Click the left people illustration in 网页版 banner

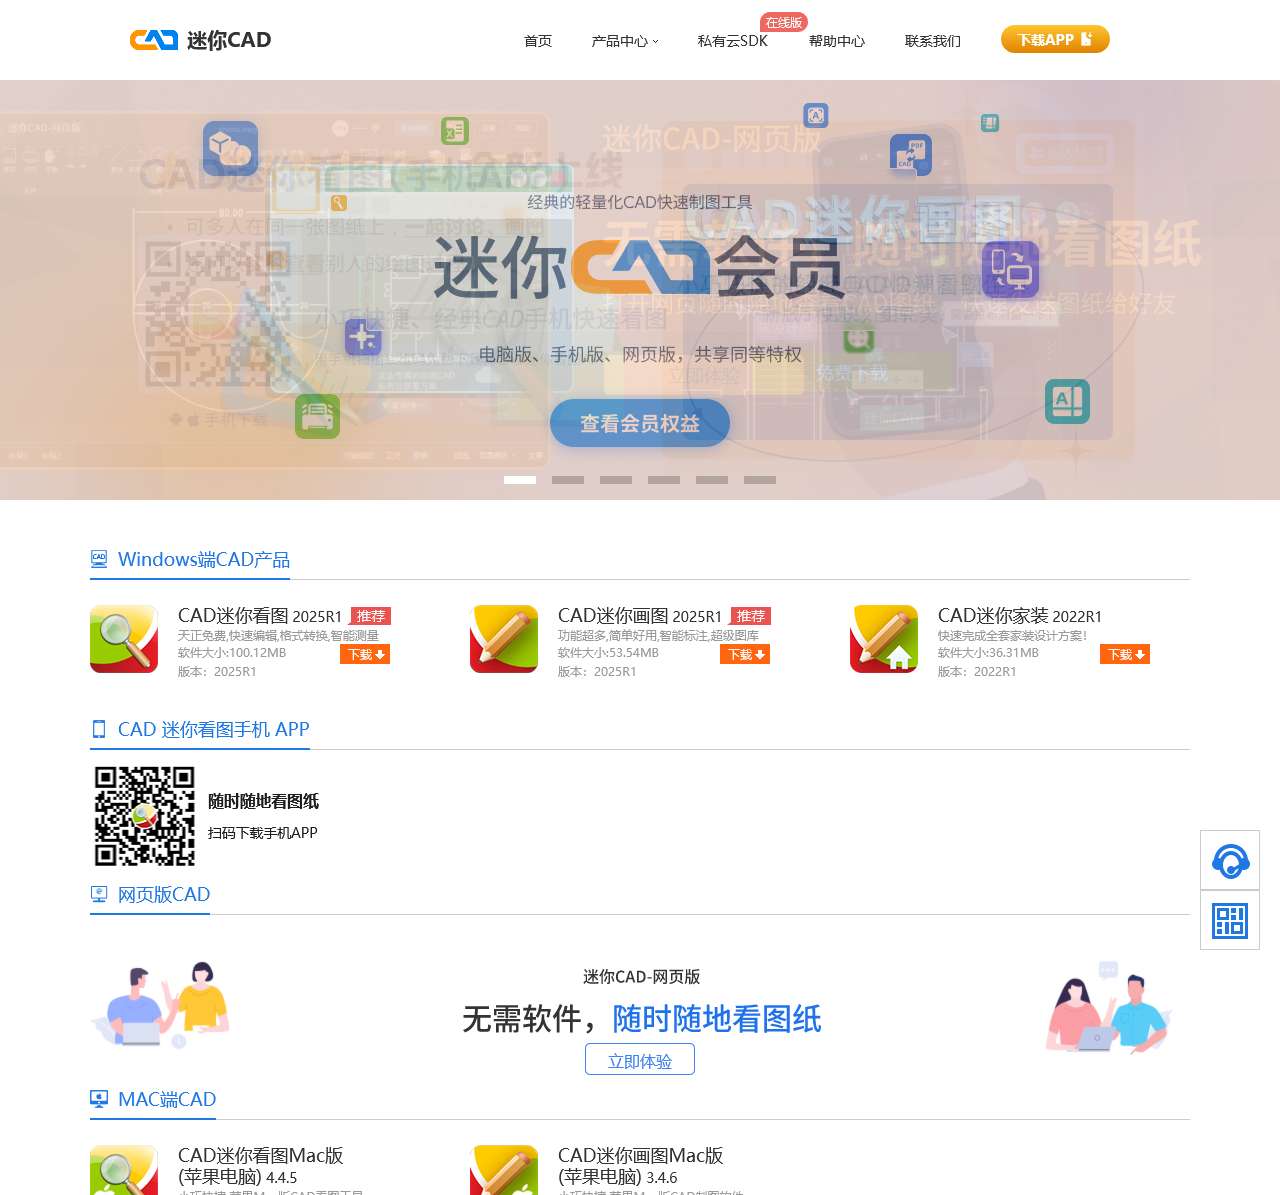pyautogui.click(x=161, y=1005)
